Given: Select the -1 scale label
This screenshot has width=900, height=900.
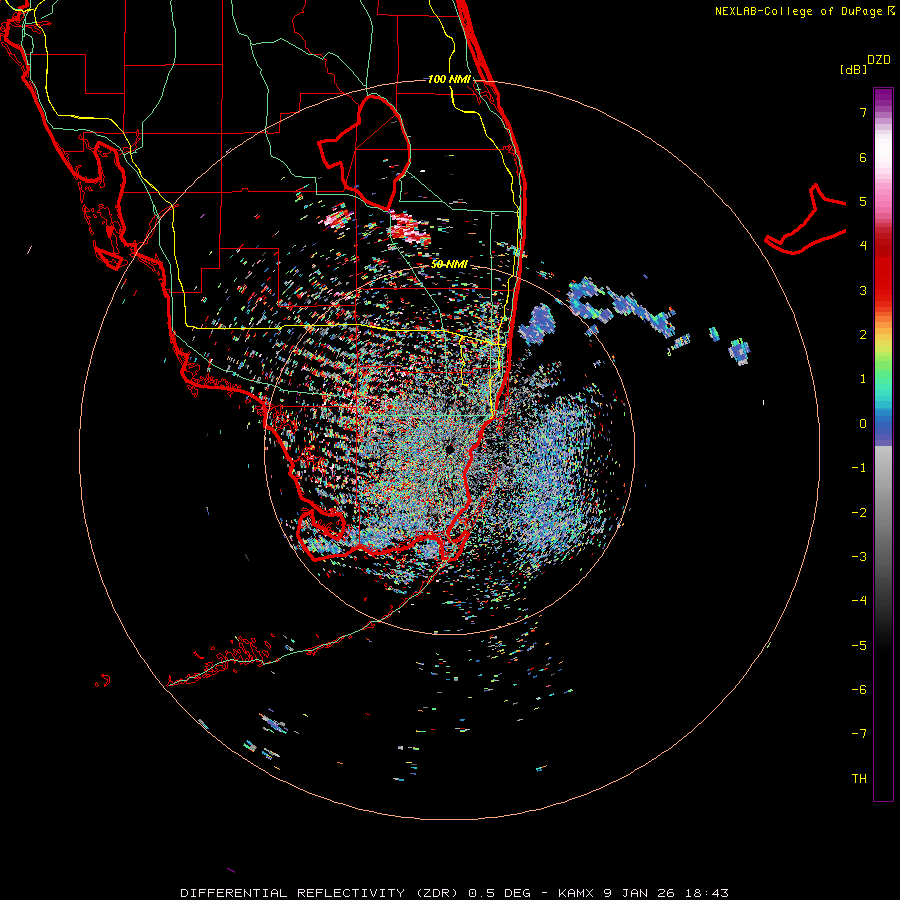Looking at the screenshot, I should (859, 468).
